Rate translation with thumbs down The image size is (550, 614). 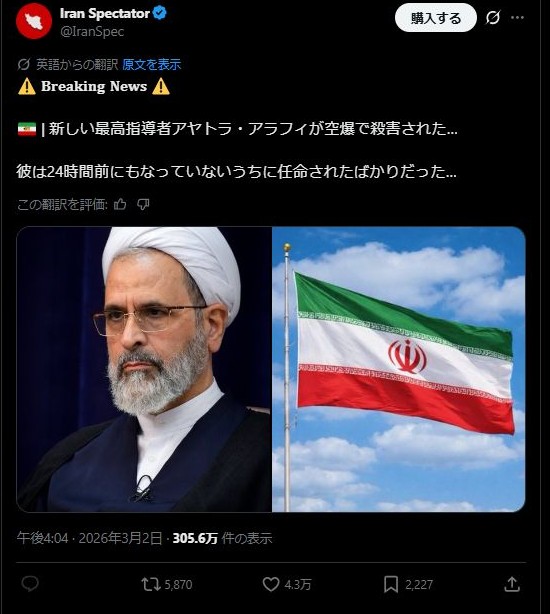click(x=143, y=204)
